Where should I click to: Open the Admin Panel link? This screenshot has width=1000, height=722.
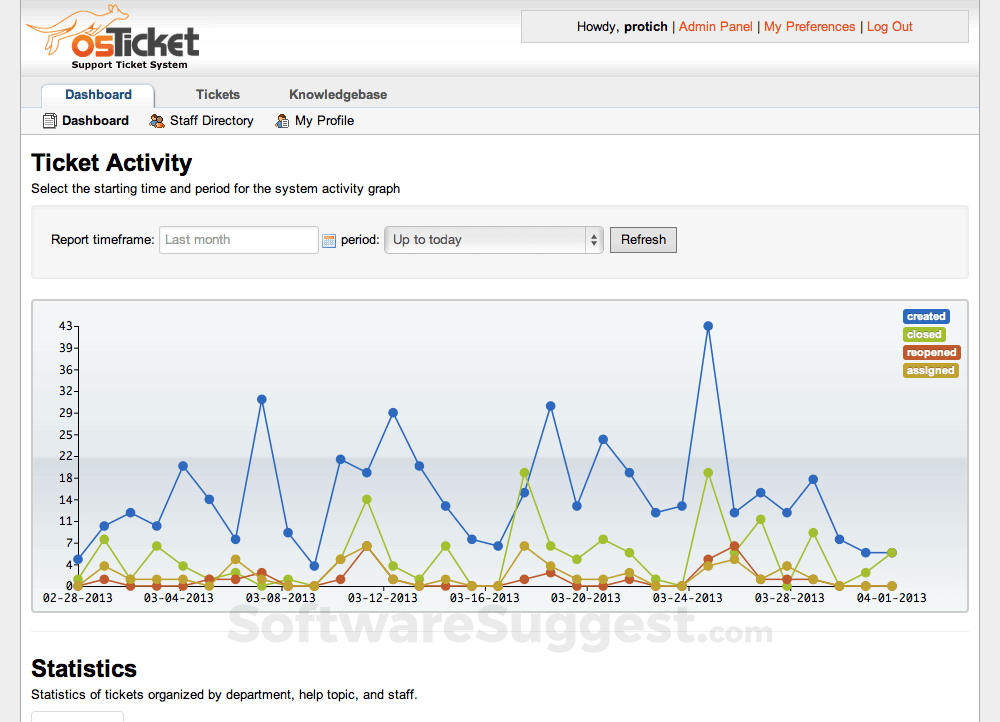(x=715, y=26)
